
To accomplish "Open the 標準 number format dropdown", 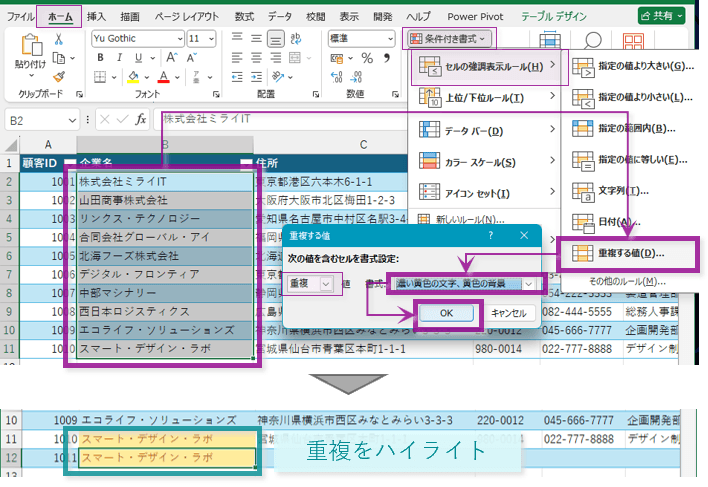I will (x=391, y=39).
